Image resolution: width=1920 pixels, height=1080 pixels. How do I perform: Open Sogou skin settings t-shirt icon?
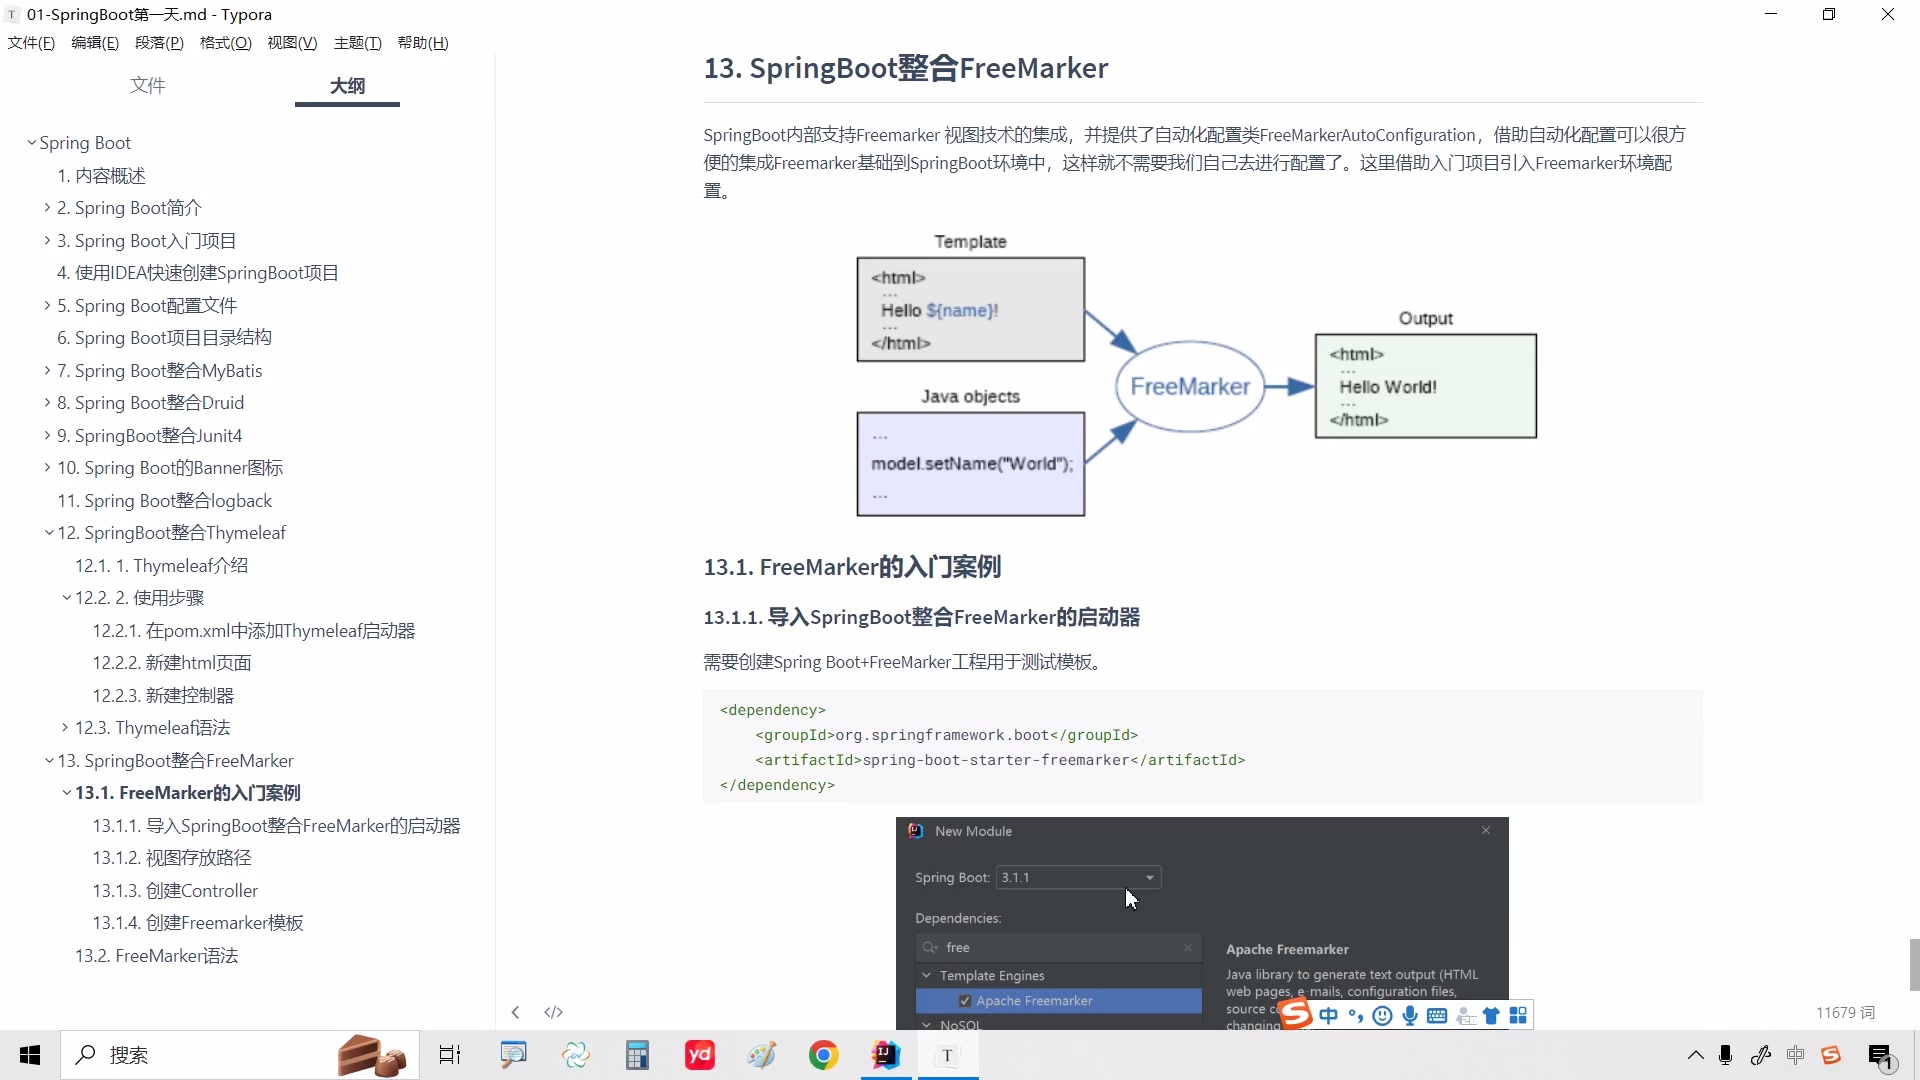[1491, 1015]
